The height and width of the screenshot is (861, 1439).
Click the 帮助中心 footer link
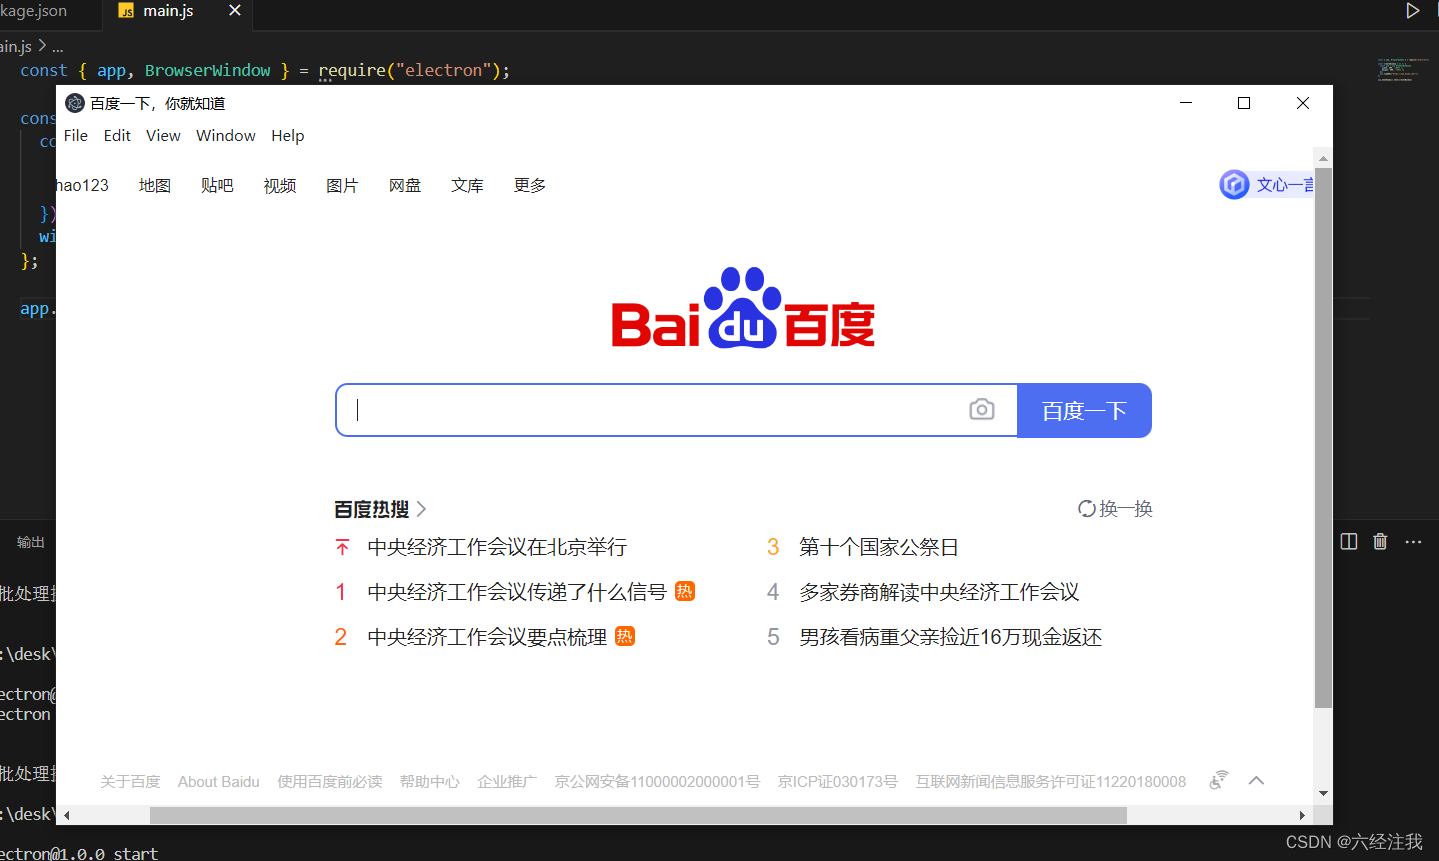[x=430, y=781]
